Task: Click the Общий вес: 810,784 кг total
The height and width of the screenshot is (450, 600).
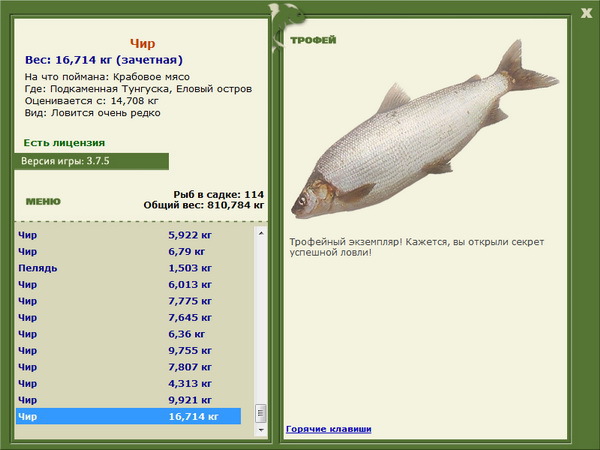Action: coord(204,205)
